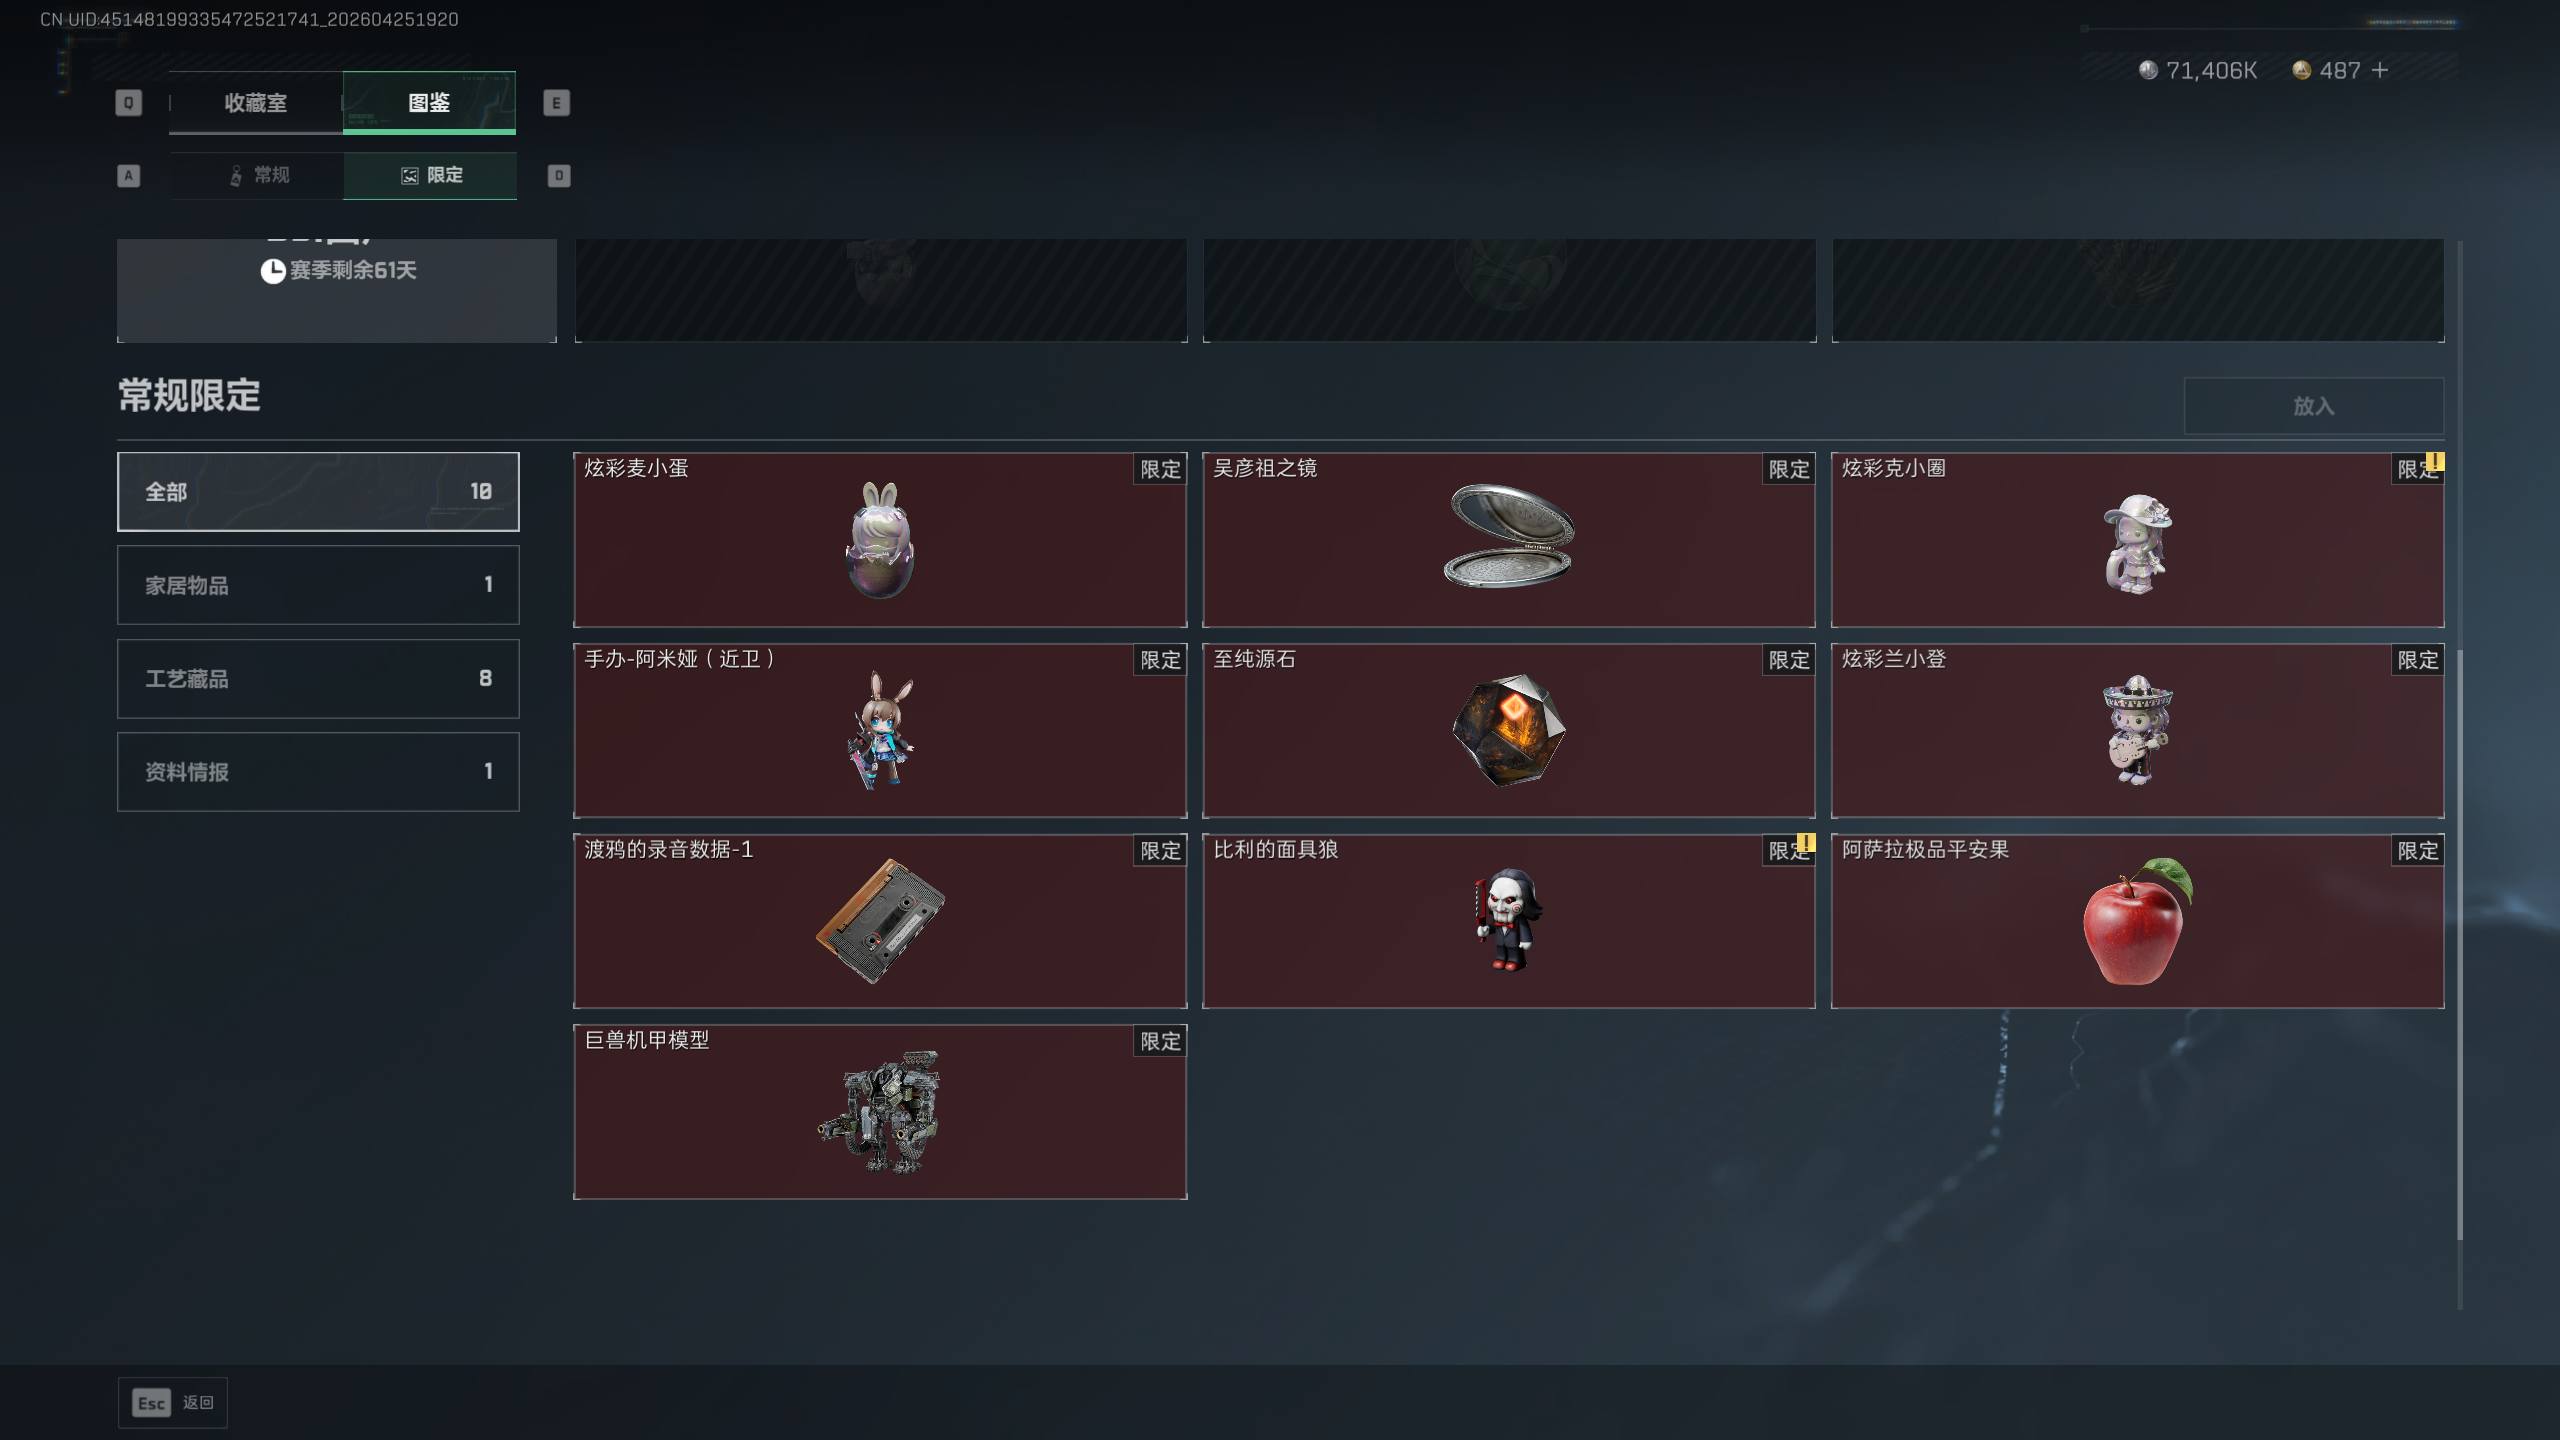Select the 限定 sub-tab
The image size is (2560, 1440).
point(430,175)
